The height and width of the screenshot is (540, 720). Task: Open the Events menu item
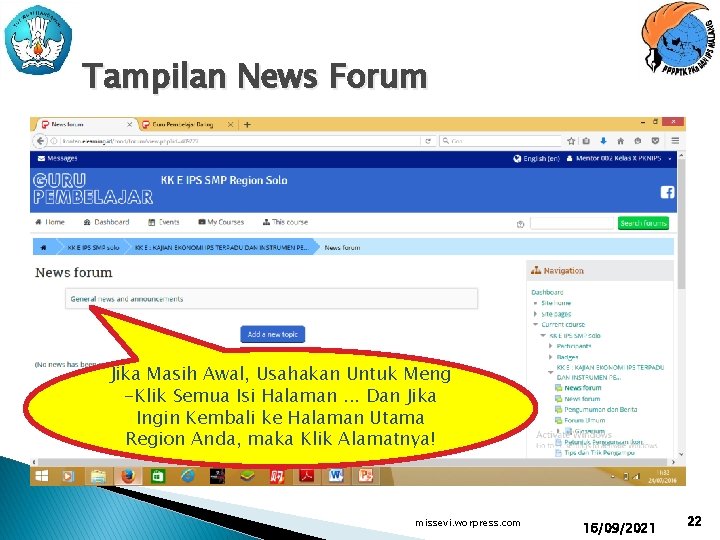tap(164, 222)
